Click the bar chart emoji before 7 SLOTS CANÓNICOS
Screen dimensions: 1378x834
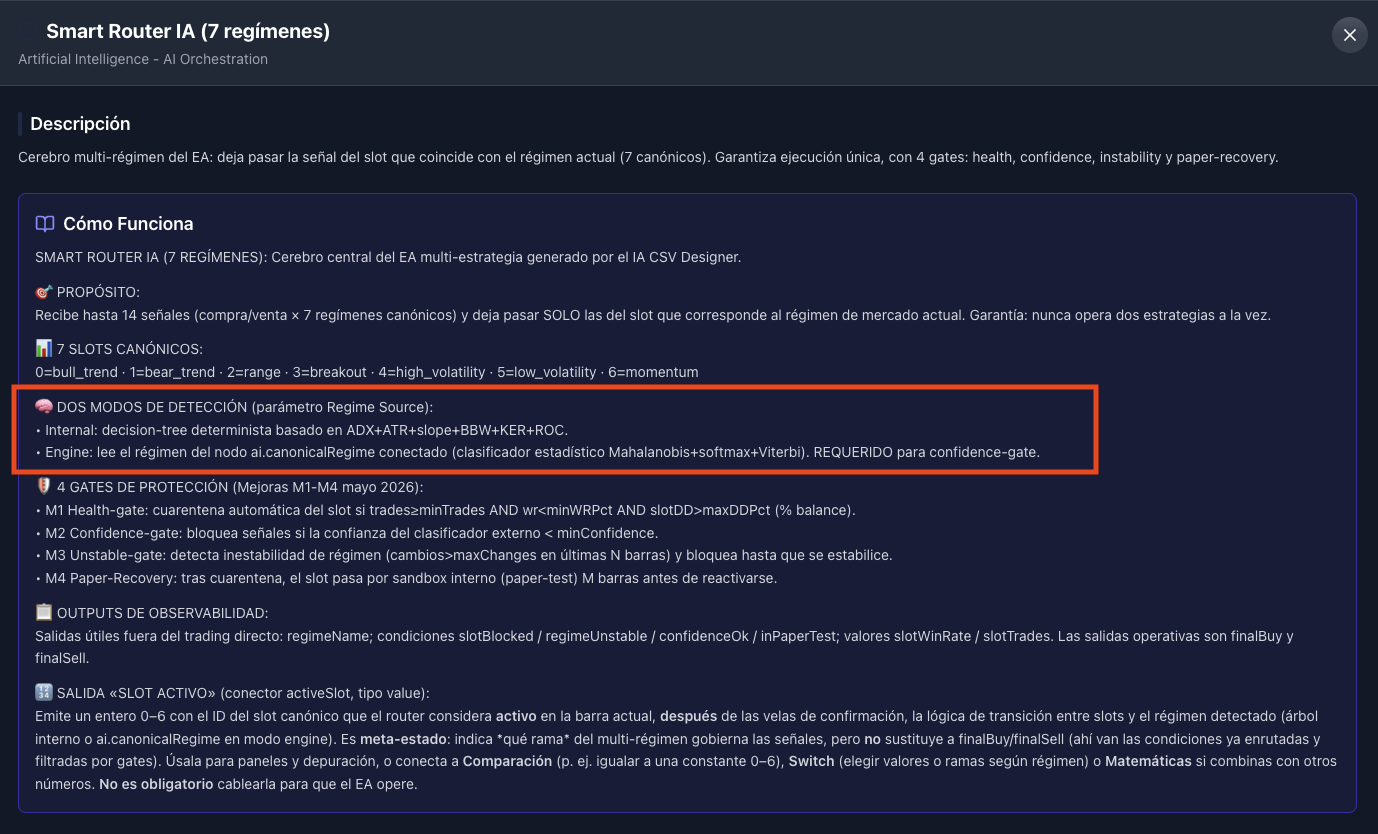click(43, 348)
